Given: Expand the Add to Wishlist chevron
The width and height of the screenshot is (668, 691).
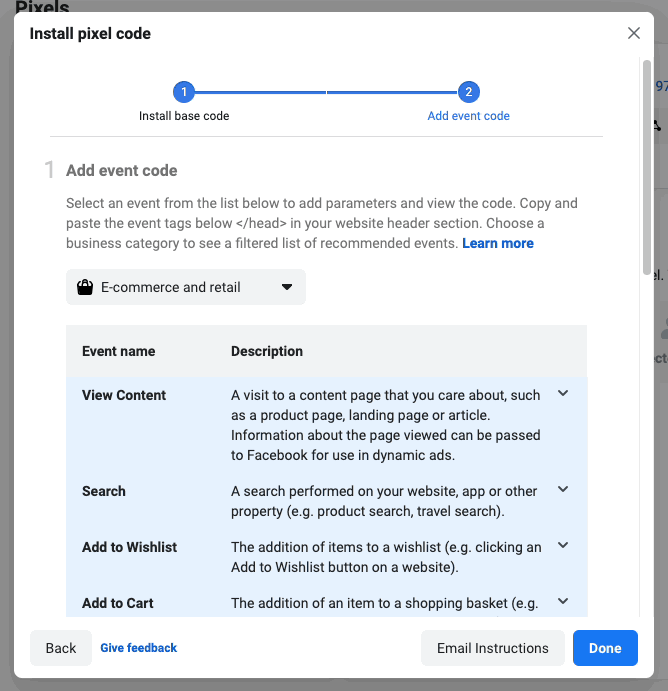Looking at the screenshot, I should tap(563, 546).
